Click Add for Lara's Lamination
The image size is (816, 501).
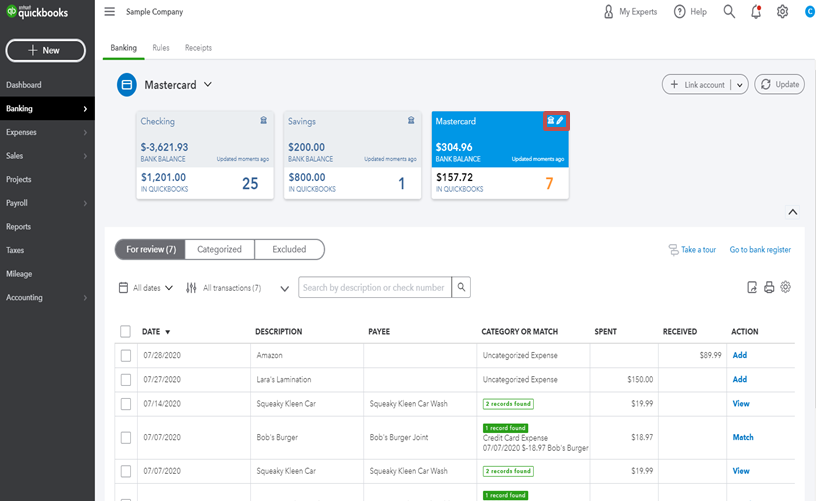pyautogui.click(x=740, y=380)
